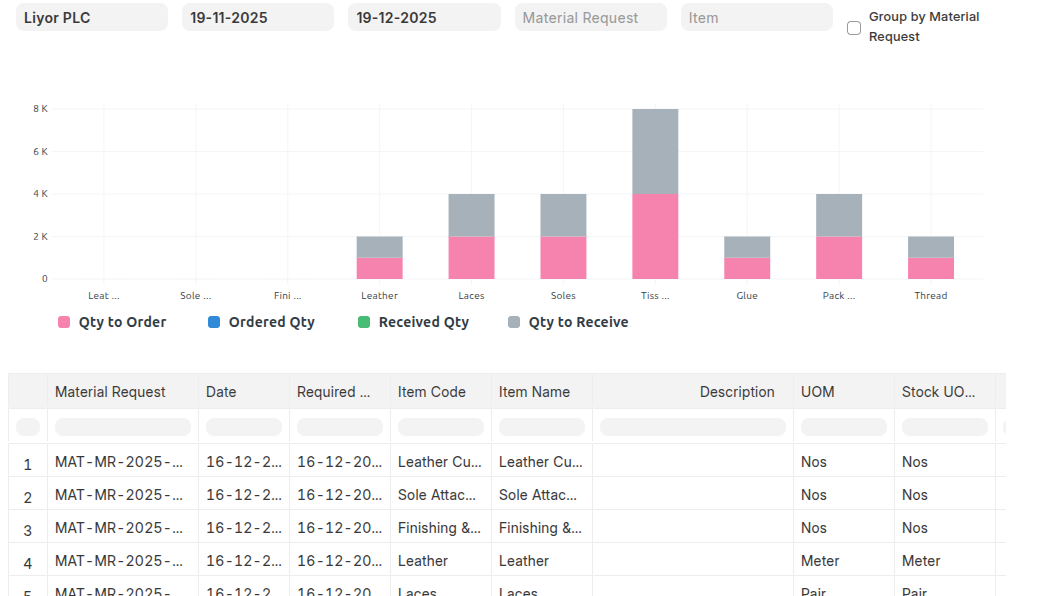
Task: Click the Laces bar pink segment
Action: click(x=471, y=258)
